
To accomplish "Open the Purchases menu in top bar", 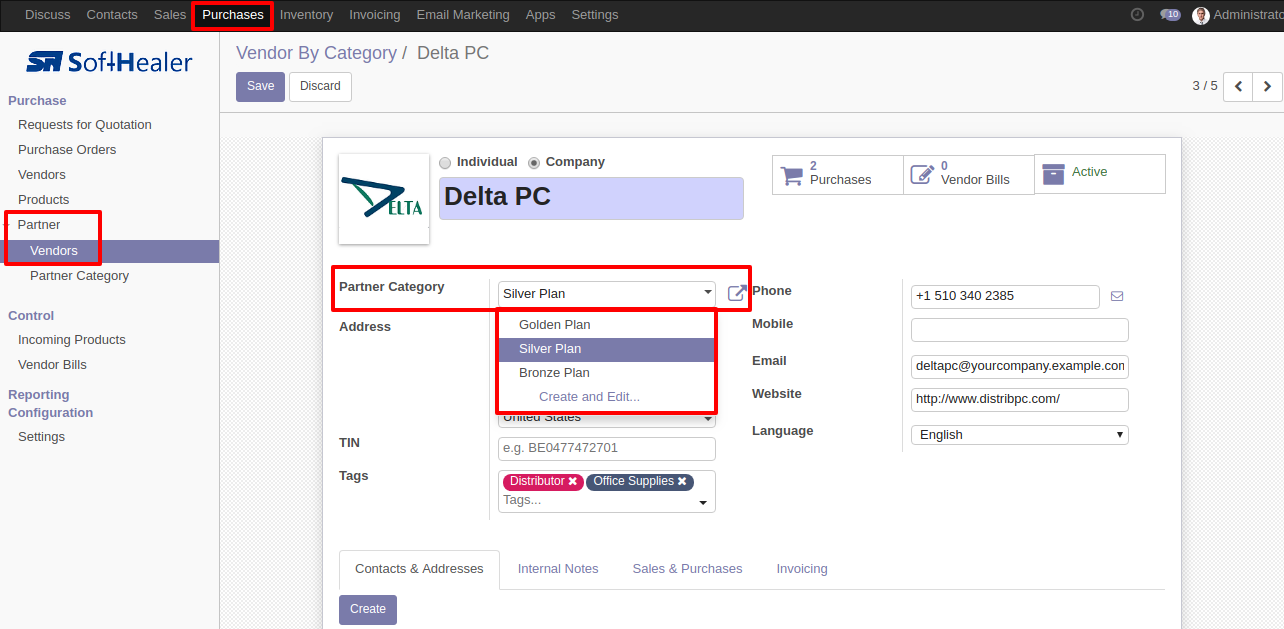I will point(233,15).
